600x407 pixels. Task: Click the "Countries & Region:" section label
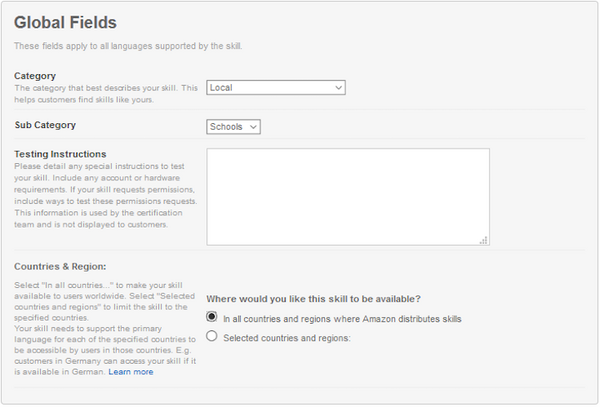(60, 266)
